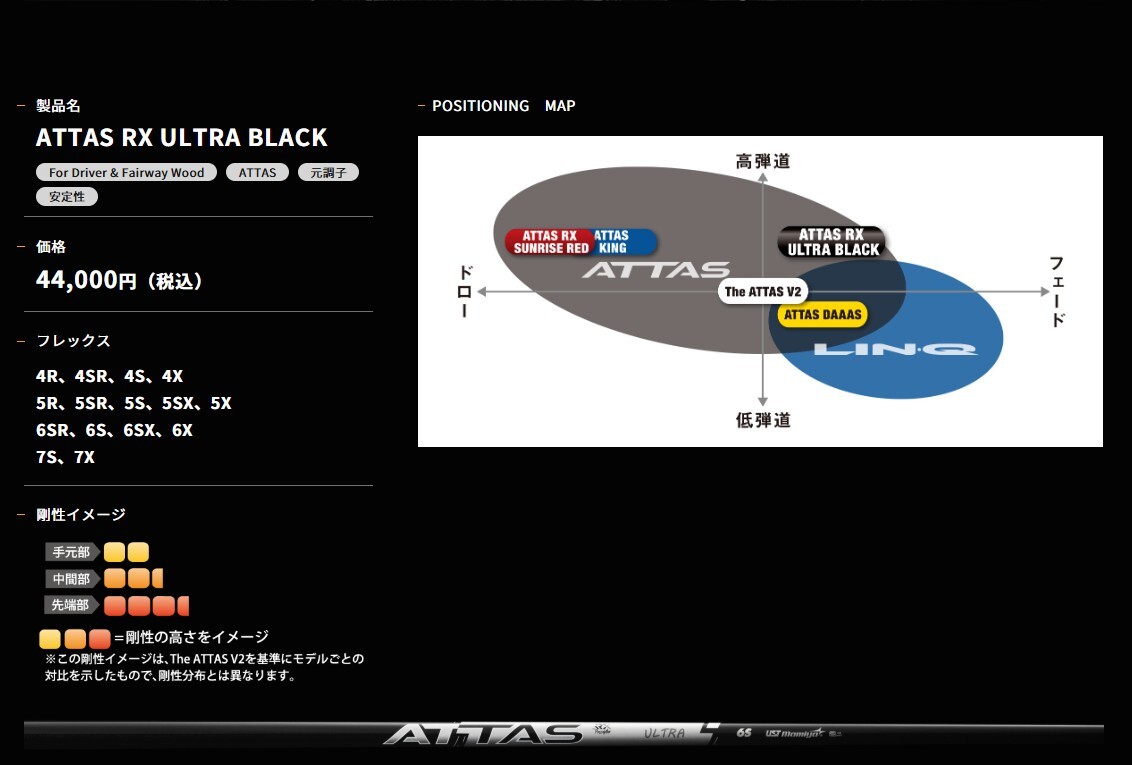Click the ATTAS shaft image at bottom
The height and width of the screenshot is (765, 1132).
point(564,734)
